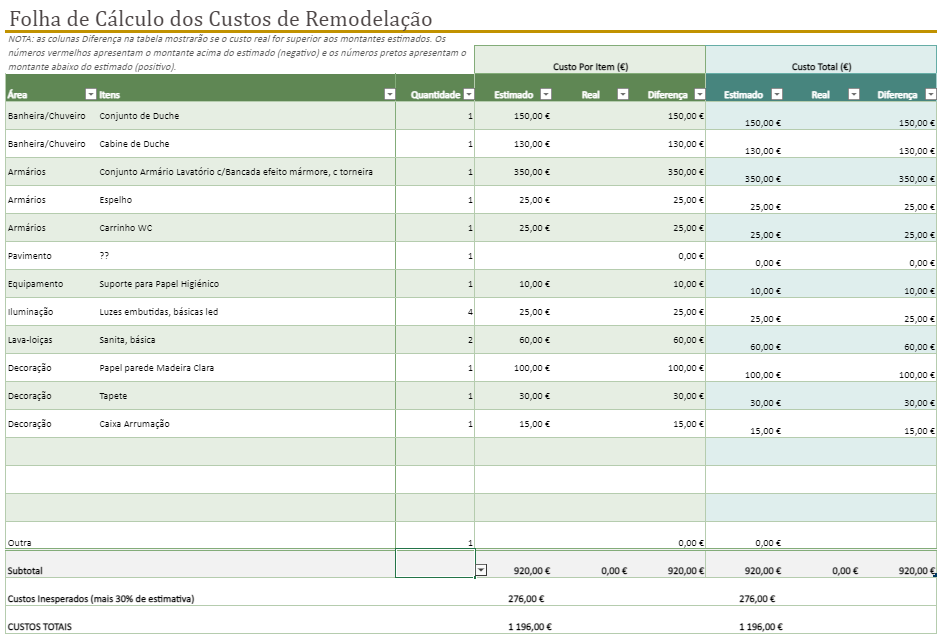Image resolution: width=937 pixels, height=636 pixels.
Task: Open the Subtotal row function dropdown arrow
Action: point(482,570)
